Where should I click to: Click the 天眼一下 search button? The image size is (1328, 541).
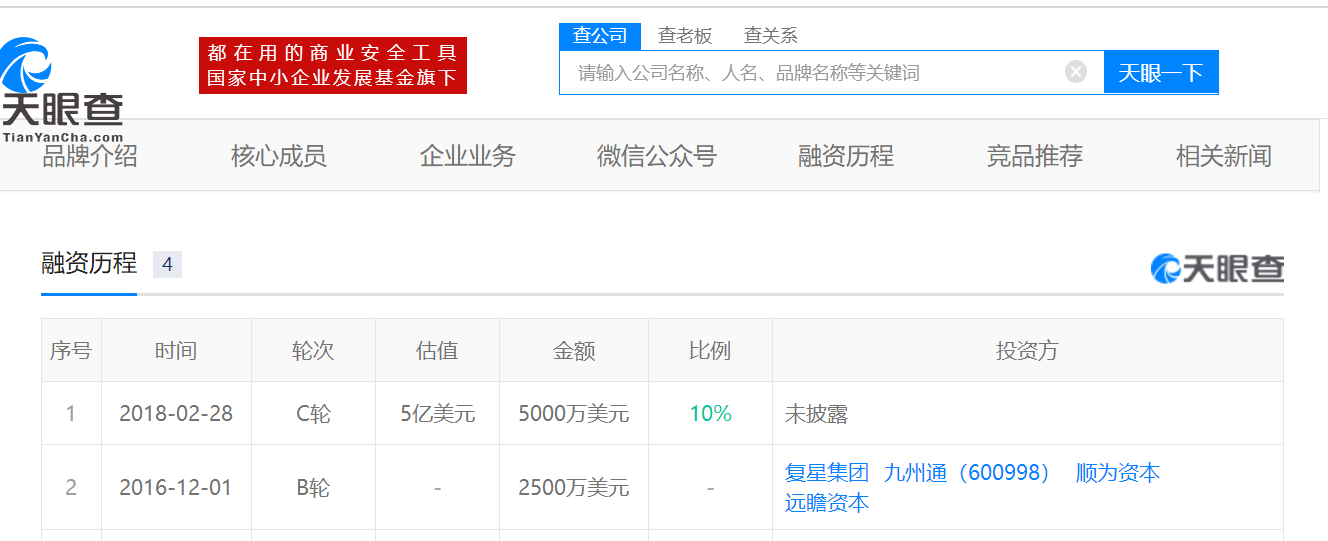pyautogui.click(x=1161, y=72)
